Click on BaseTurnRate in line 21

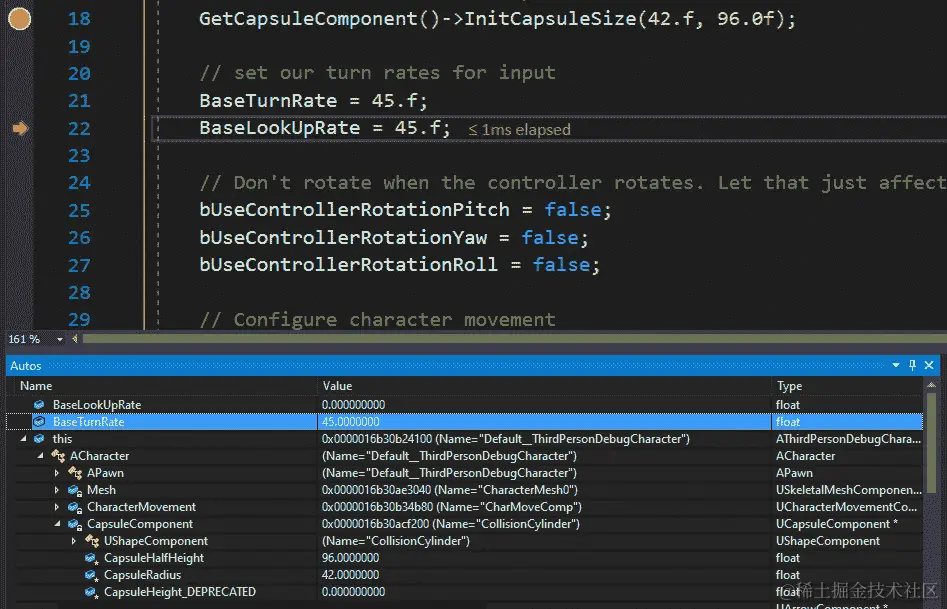point(268,100)
